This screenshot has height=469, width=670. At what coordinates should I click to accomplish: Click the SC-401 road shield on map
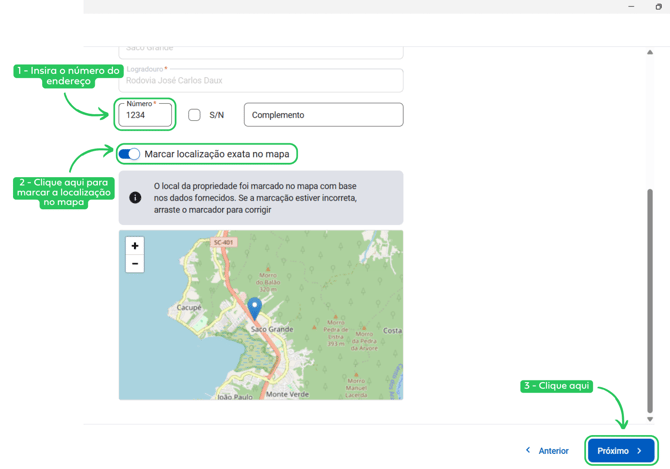(x=223, y=242)
